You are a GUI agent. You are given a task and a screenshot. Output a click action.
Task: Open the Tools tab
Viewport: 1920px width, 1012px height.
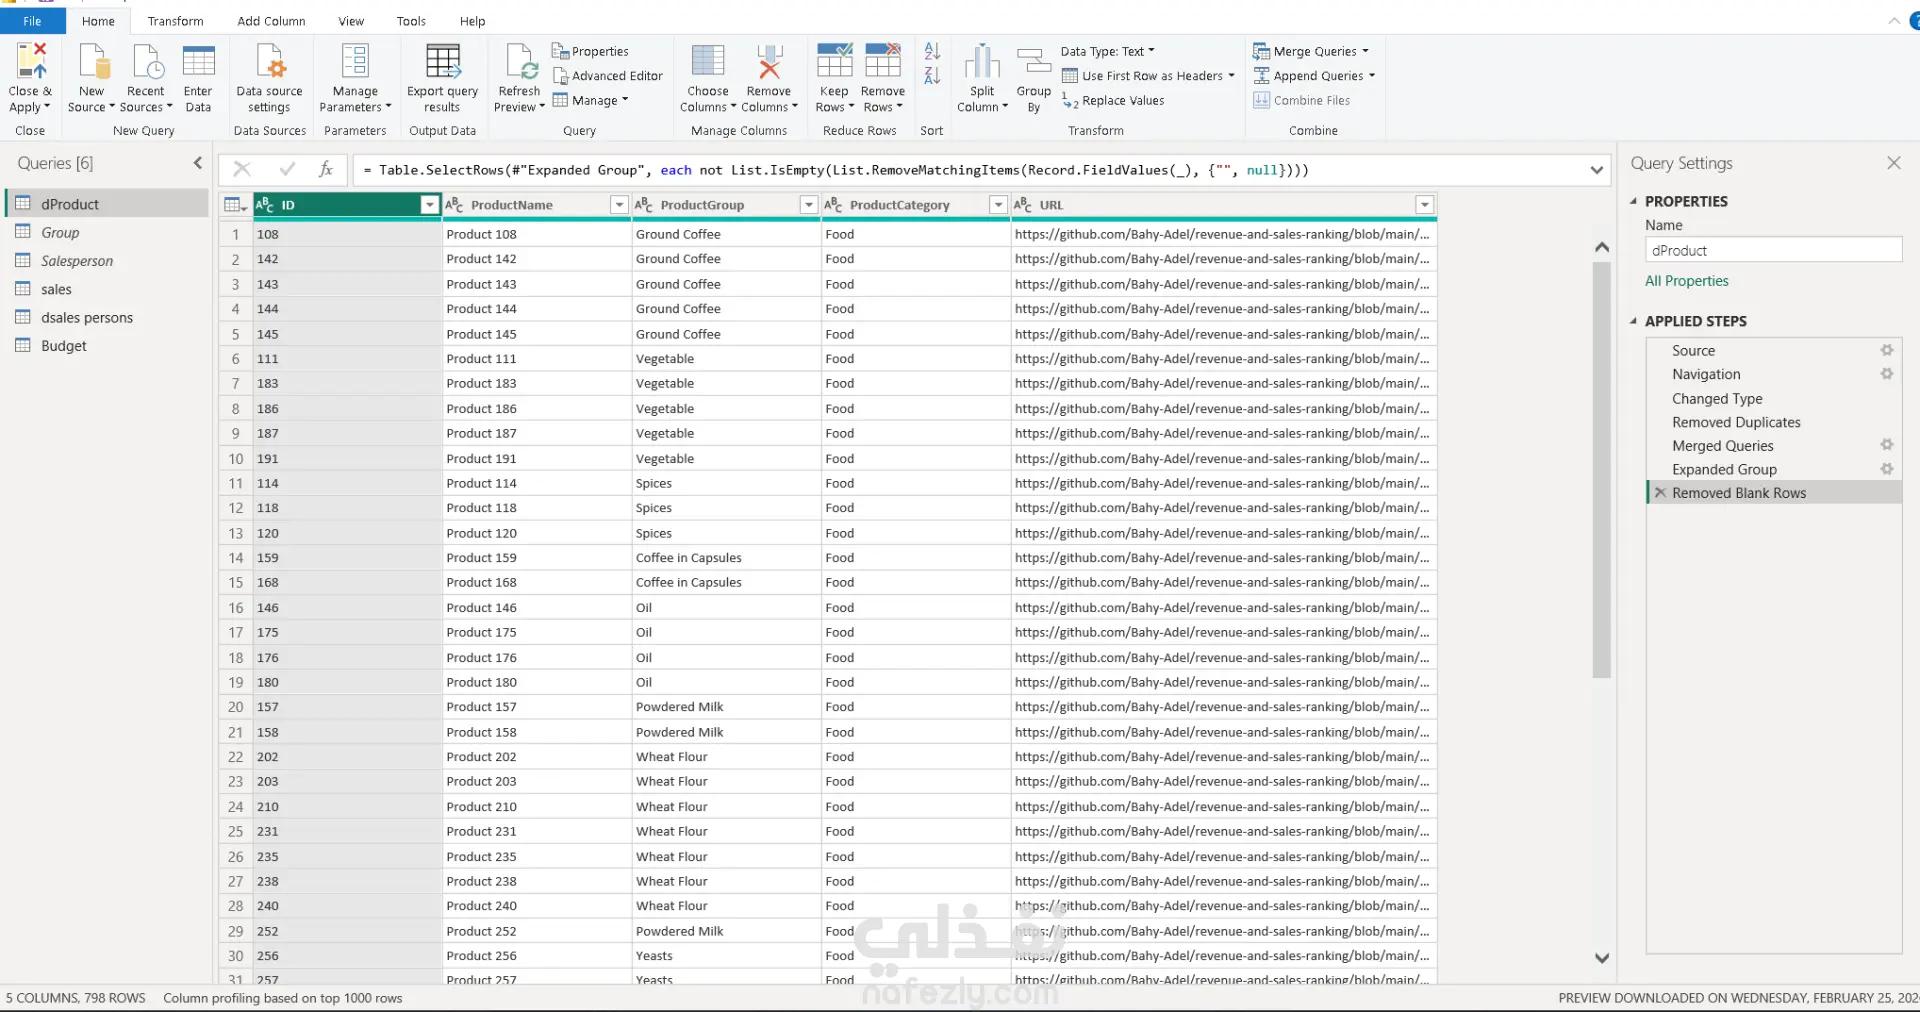pos(411,21)
